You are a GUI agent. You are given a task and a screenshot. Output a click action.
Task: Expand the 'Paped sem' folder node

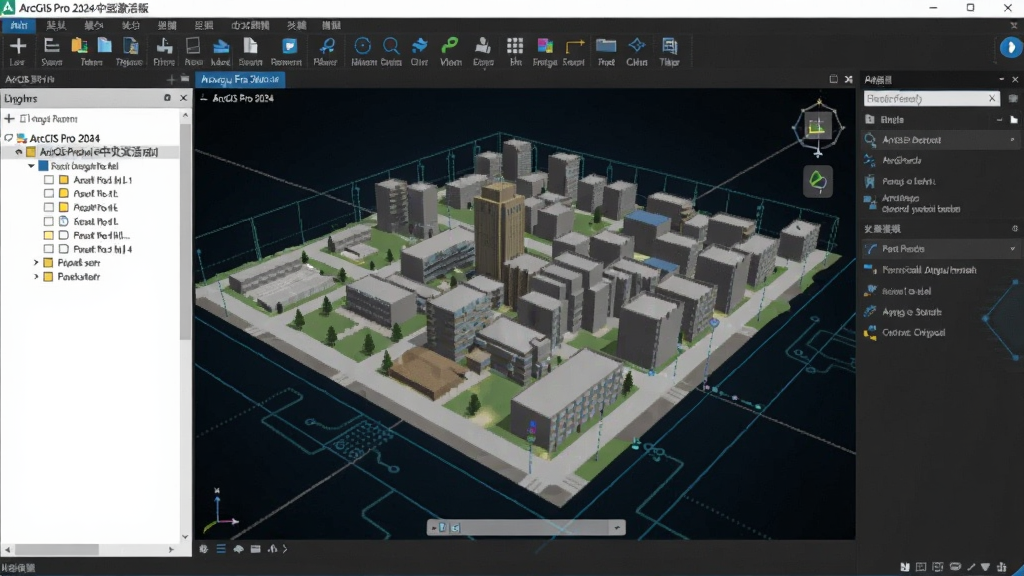click(x=36, y=263)
